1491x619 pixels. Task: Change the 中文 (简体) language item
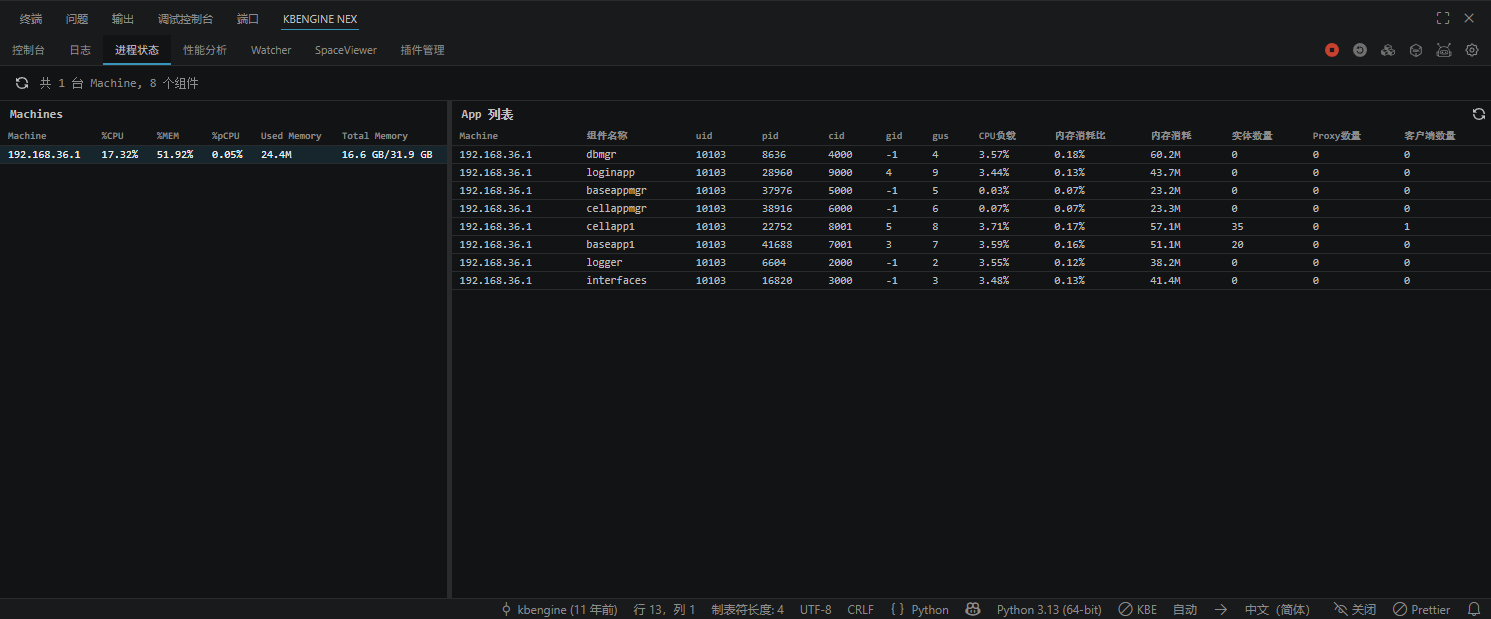click(1277, 609)
